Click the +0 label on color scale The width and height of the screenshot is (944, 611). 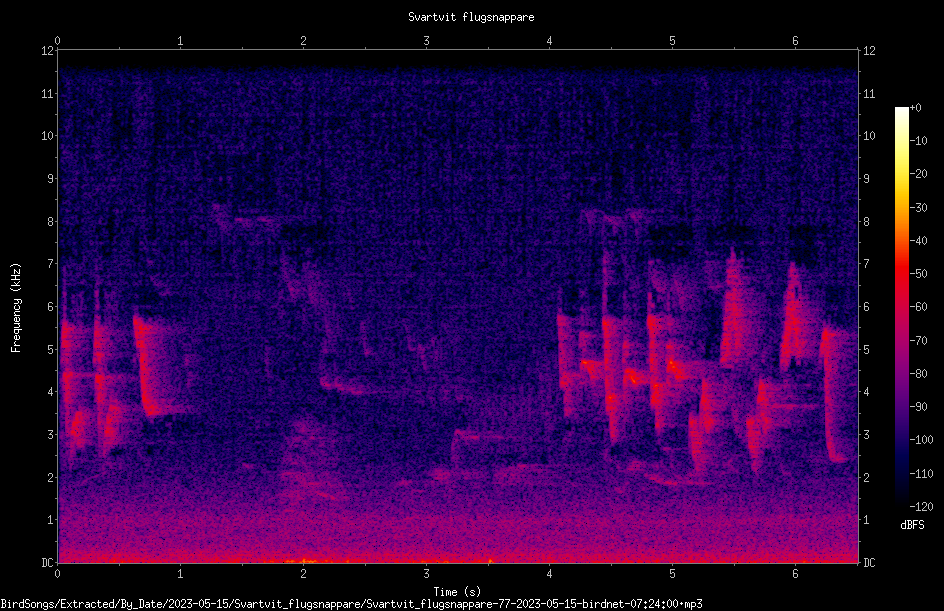coord(916,108)
